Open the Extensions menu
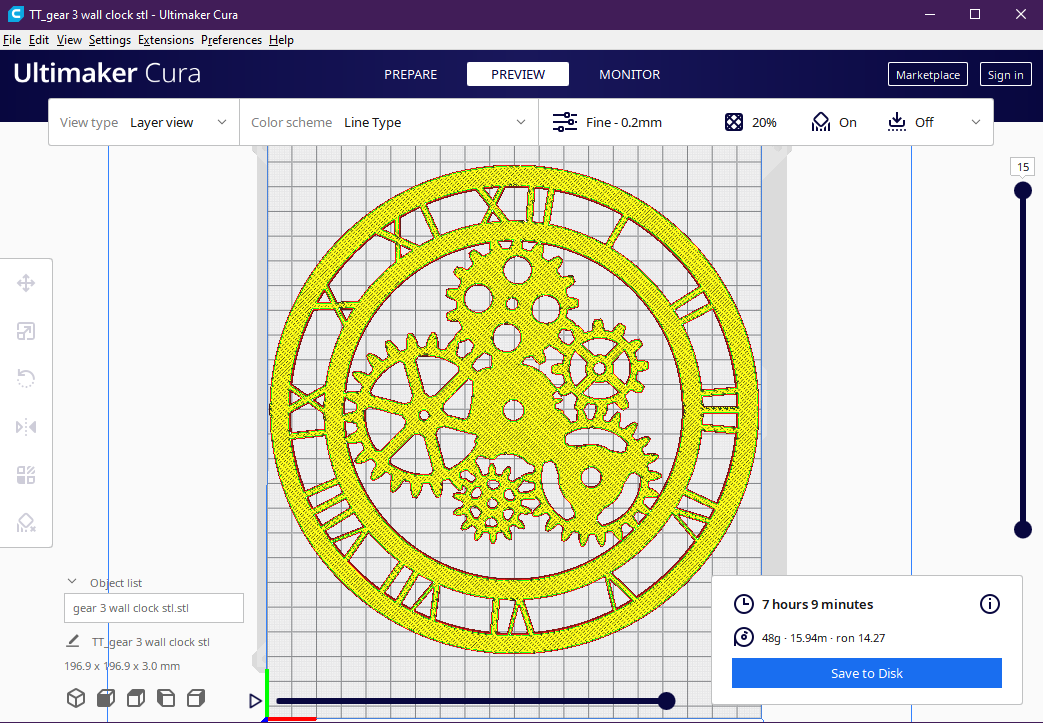The height and width of the screenshot is (723, 1043). [x=166, y=40]
